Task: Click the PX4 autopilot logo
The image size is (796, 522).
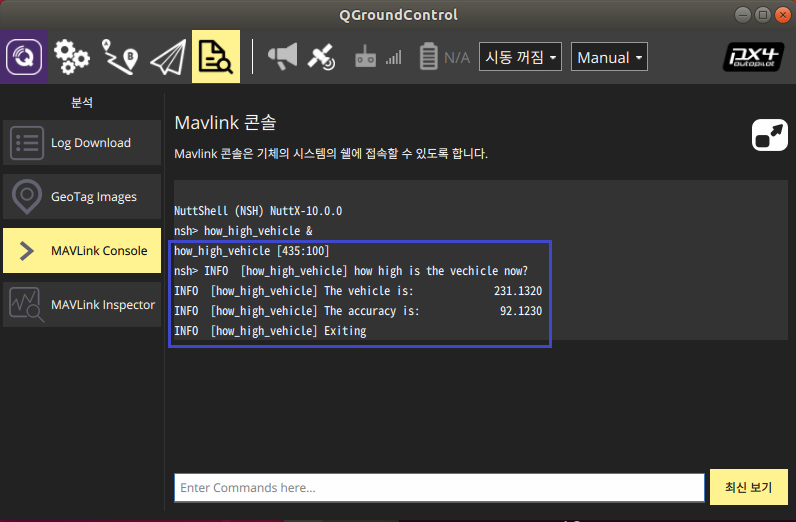Action: point(753,57)
